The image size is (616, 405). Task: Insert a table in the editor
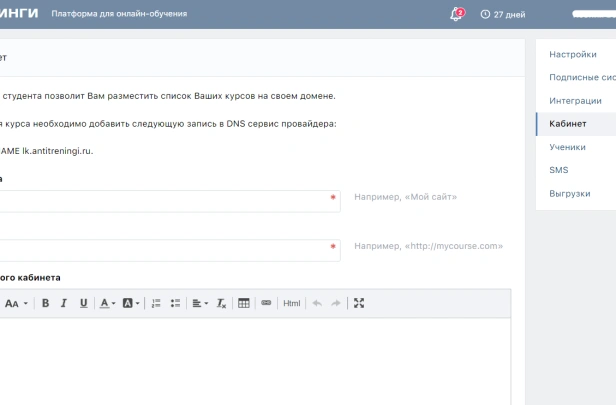pos(244,303)
